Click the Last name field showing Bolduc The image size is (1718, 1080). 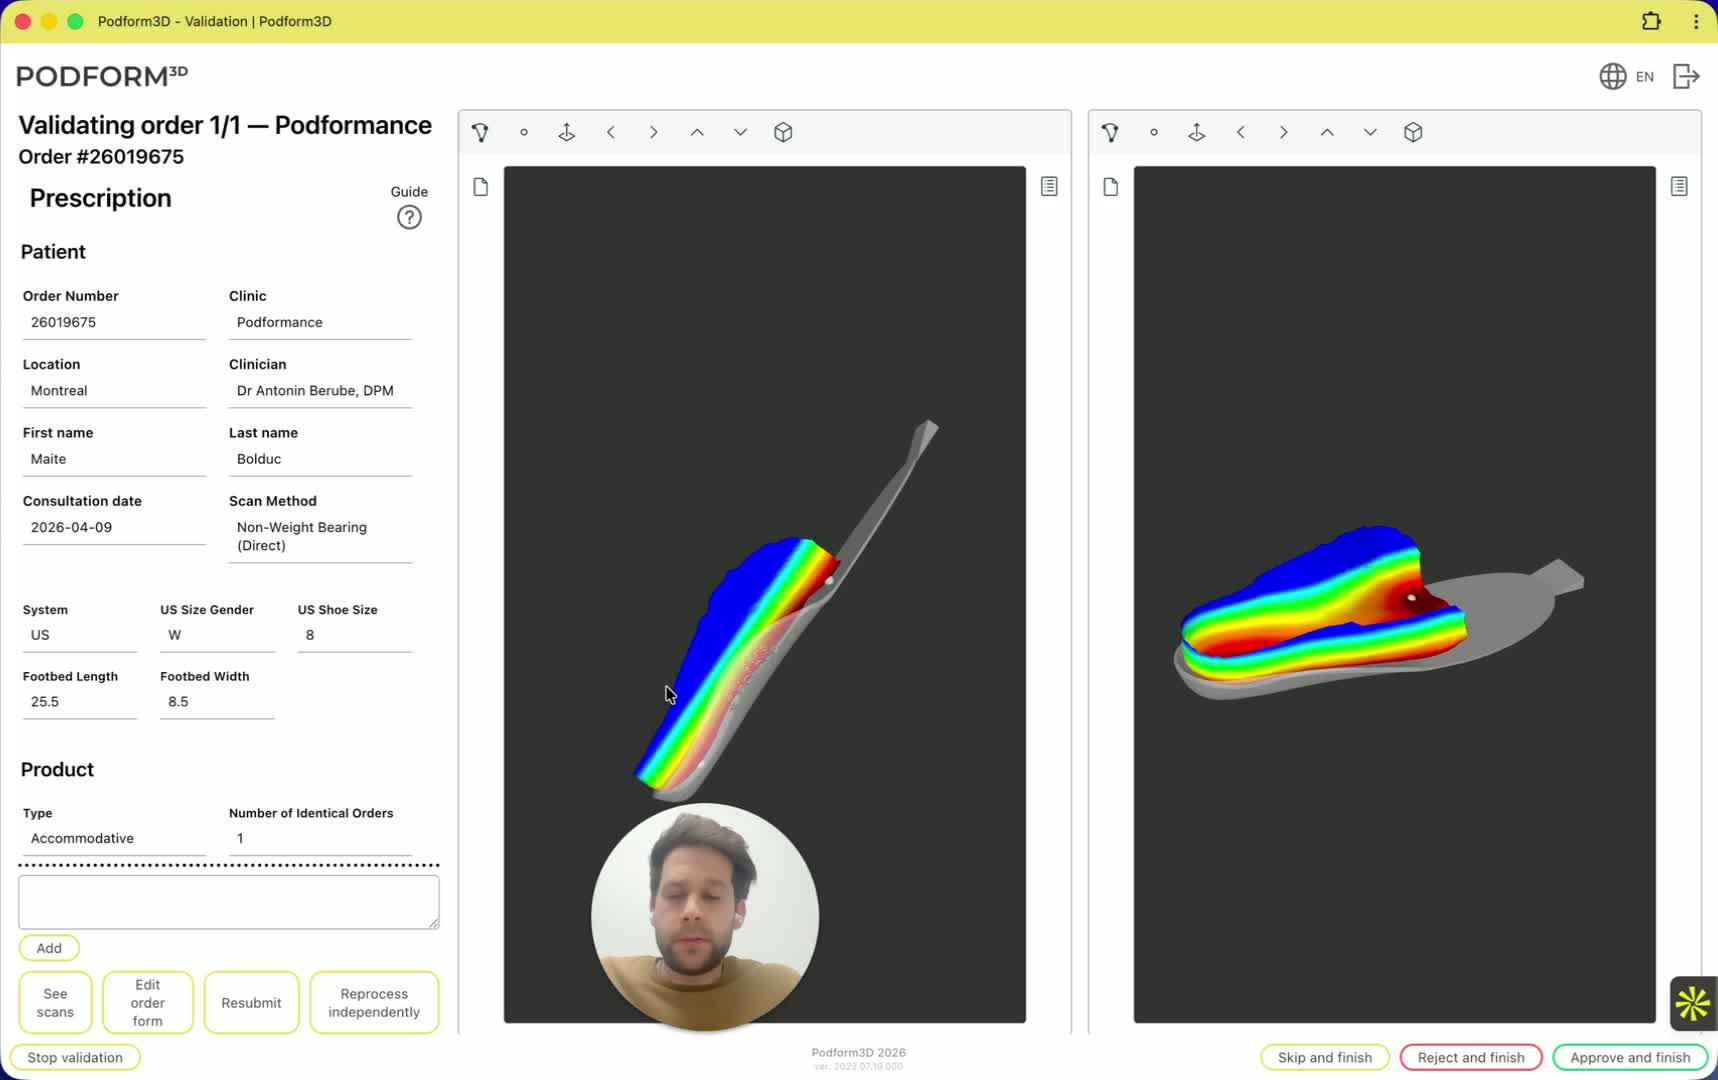320,459
